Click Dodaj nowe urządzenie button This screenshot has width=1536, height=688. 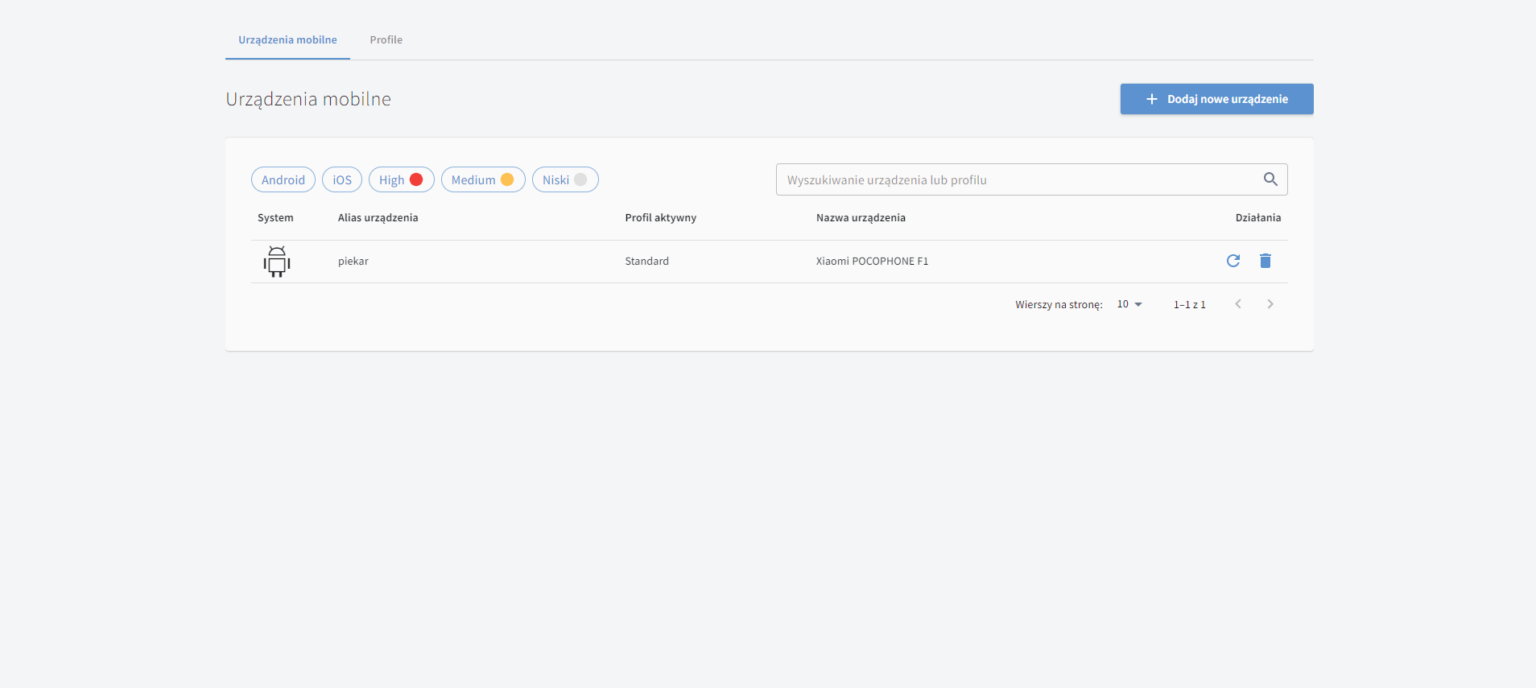tap(1216, 99)
